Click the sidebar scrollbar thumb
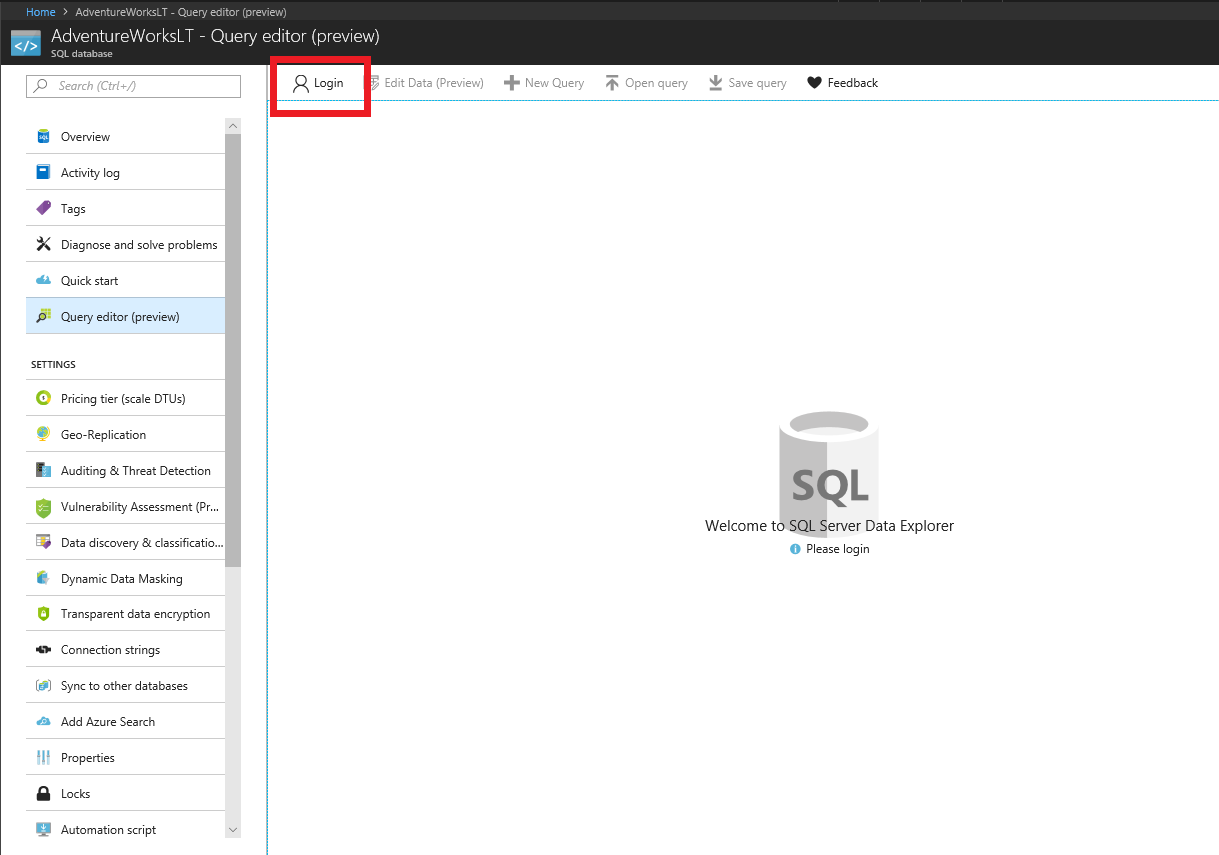This screenshot has height=855, width=1219. (x=233, y=350)
